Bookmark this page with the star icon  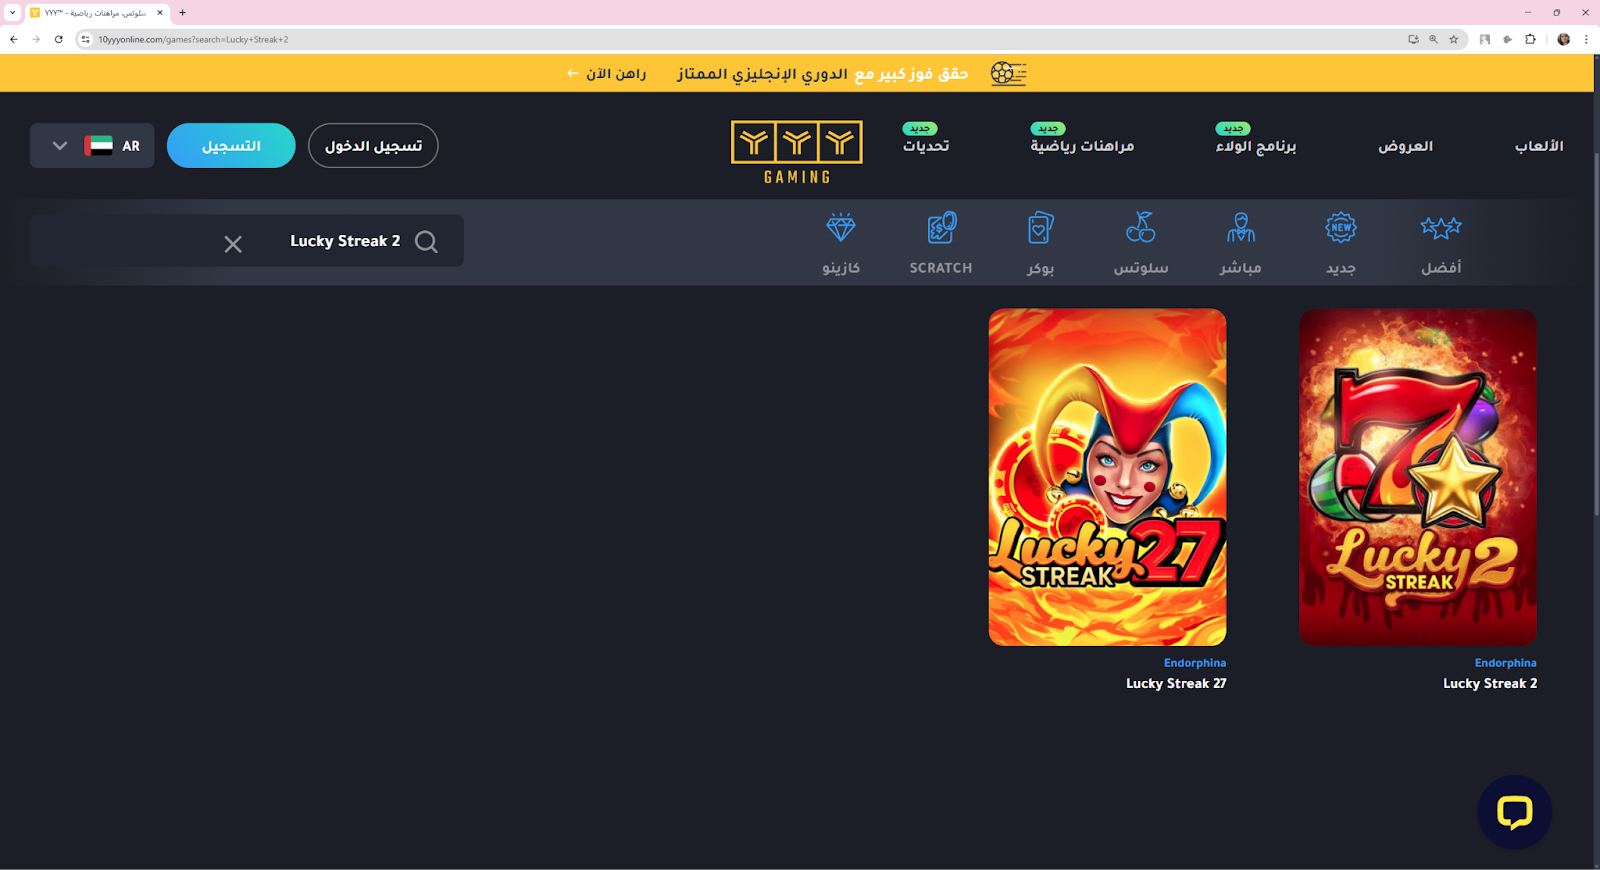point(1454,39)
